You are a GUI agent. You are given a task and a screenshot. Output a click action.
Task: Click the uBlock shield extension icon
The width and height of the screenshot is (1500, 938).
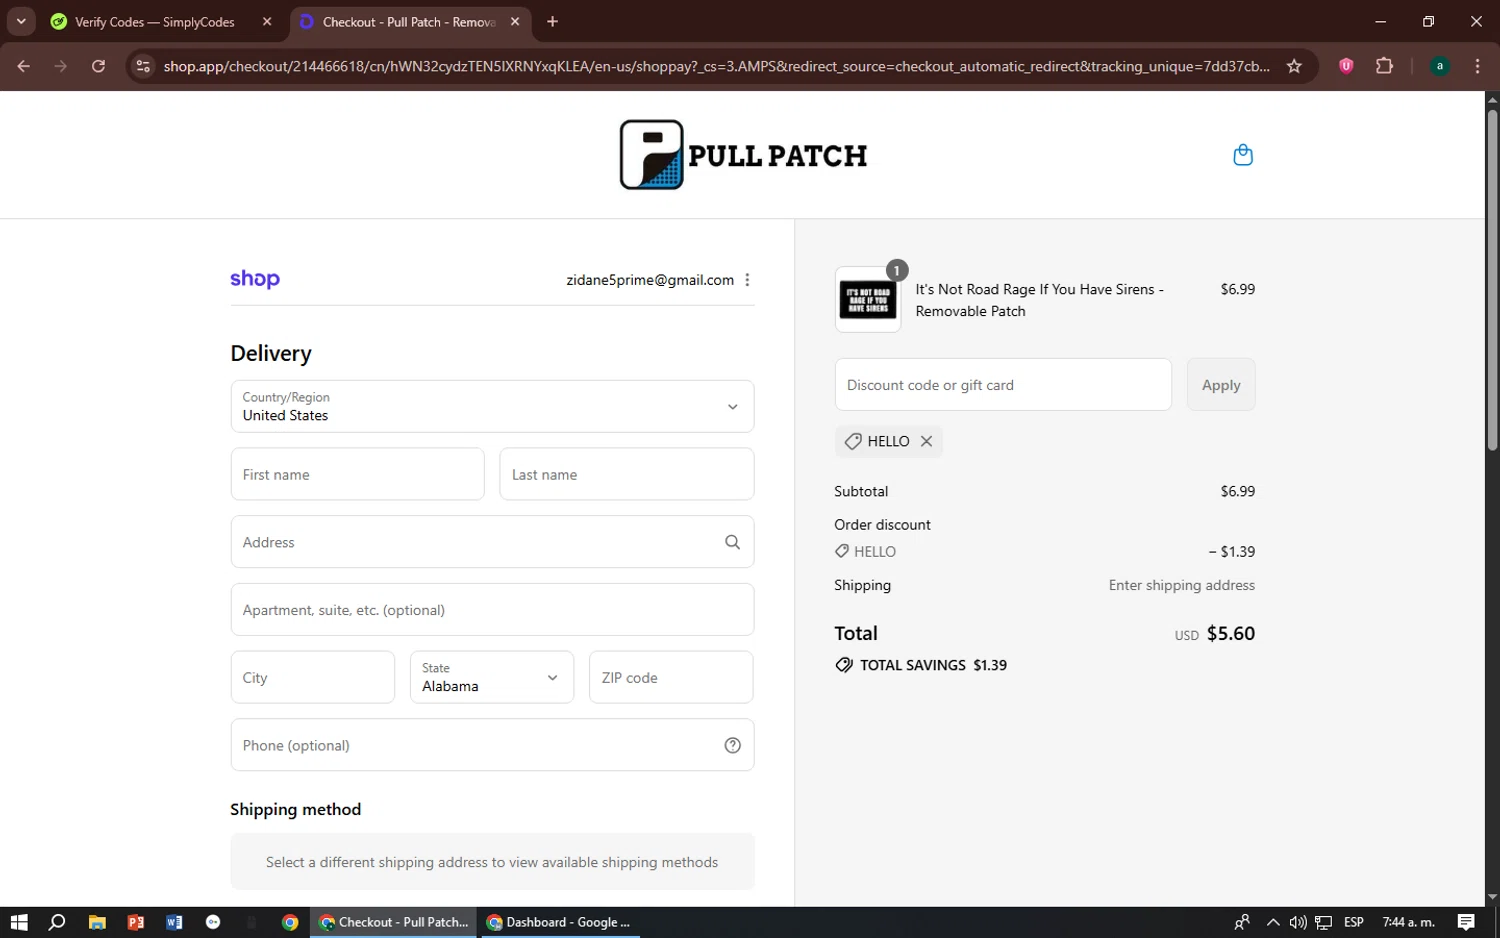[1346, 66]
